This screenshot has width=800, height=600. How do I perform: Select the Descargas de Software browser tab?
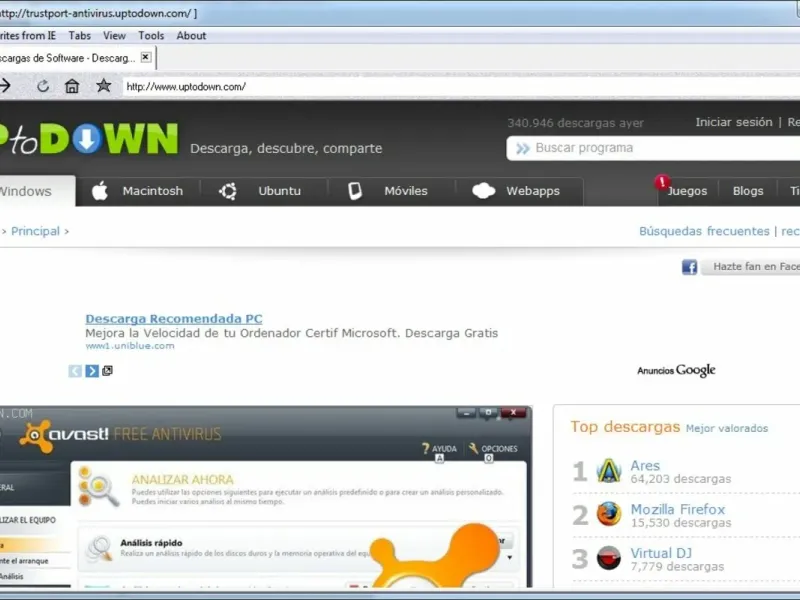click(x=77, y=58)
